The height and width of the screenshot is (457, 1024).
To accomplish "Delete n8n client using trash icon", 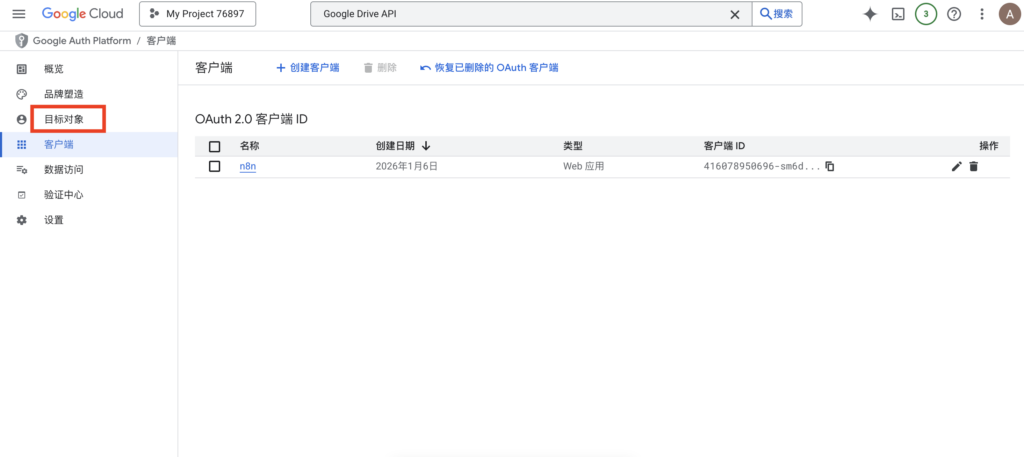I will pos(973,167).
